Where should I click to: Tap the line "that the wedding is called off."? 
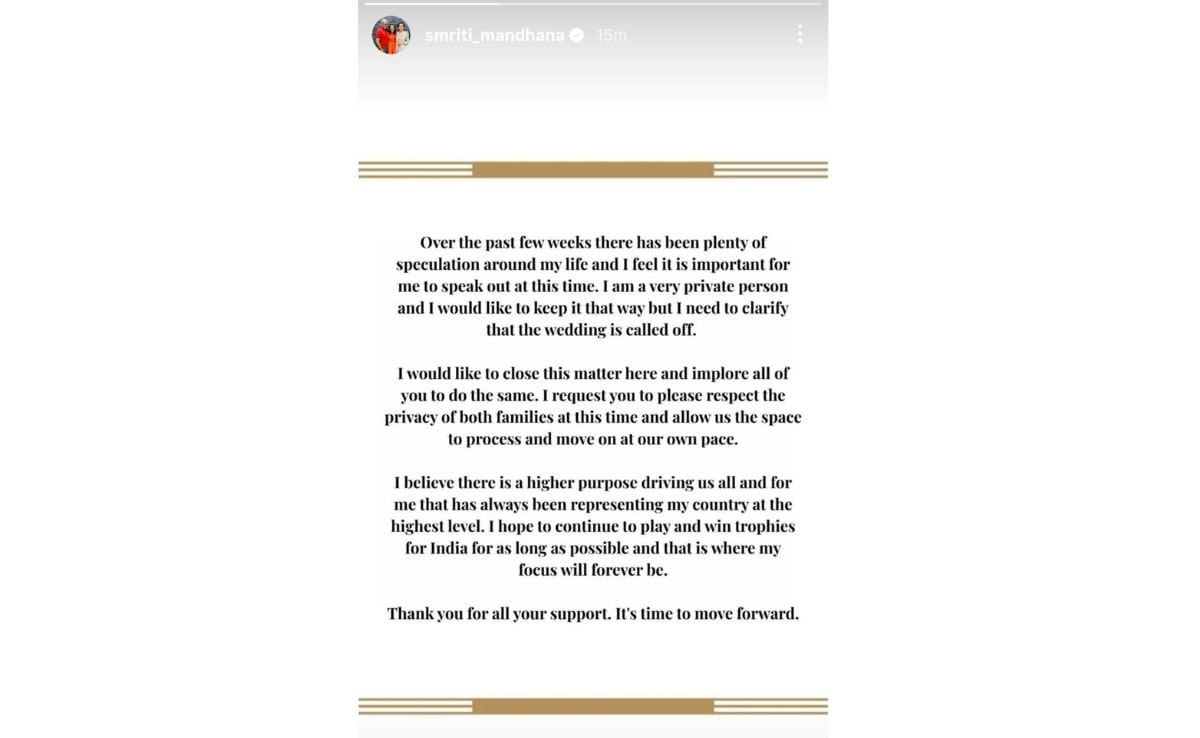coord(591,330)
